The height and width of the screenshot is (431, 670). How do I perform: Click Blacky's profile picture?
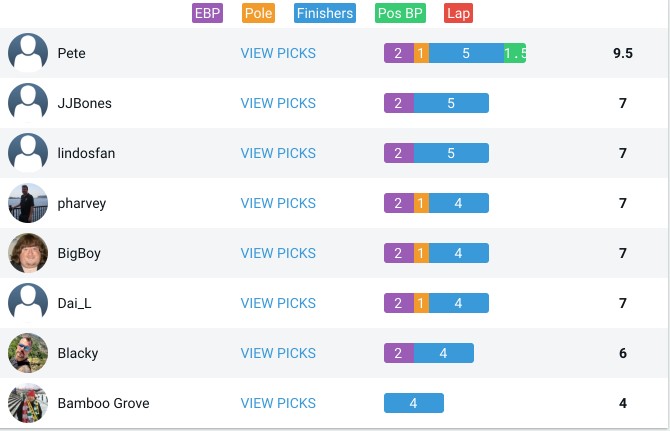click(28, 353)
